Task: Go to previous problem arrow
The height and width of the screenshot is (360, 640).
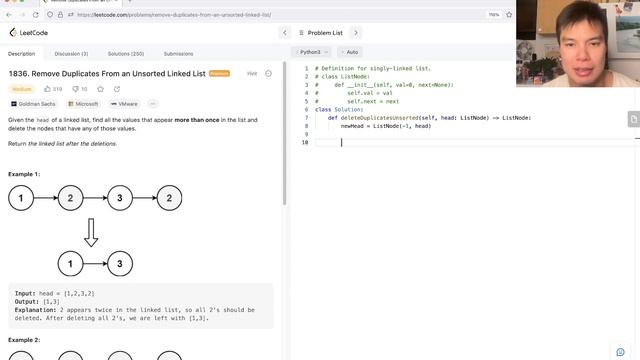Action: pos(285,33)
